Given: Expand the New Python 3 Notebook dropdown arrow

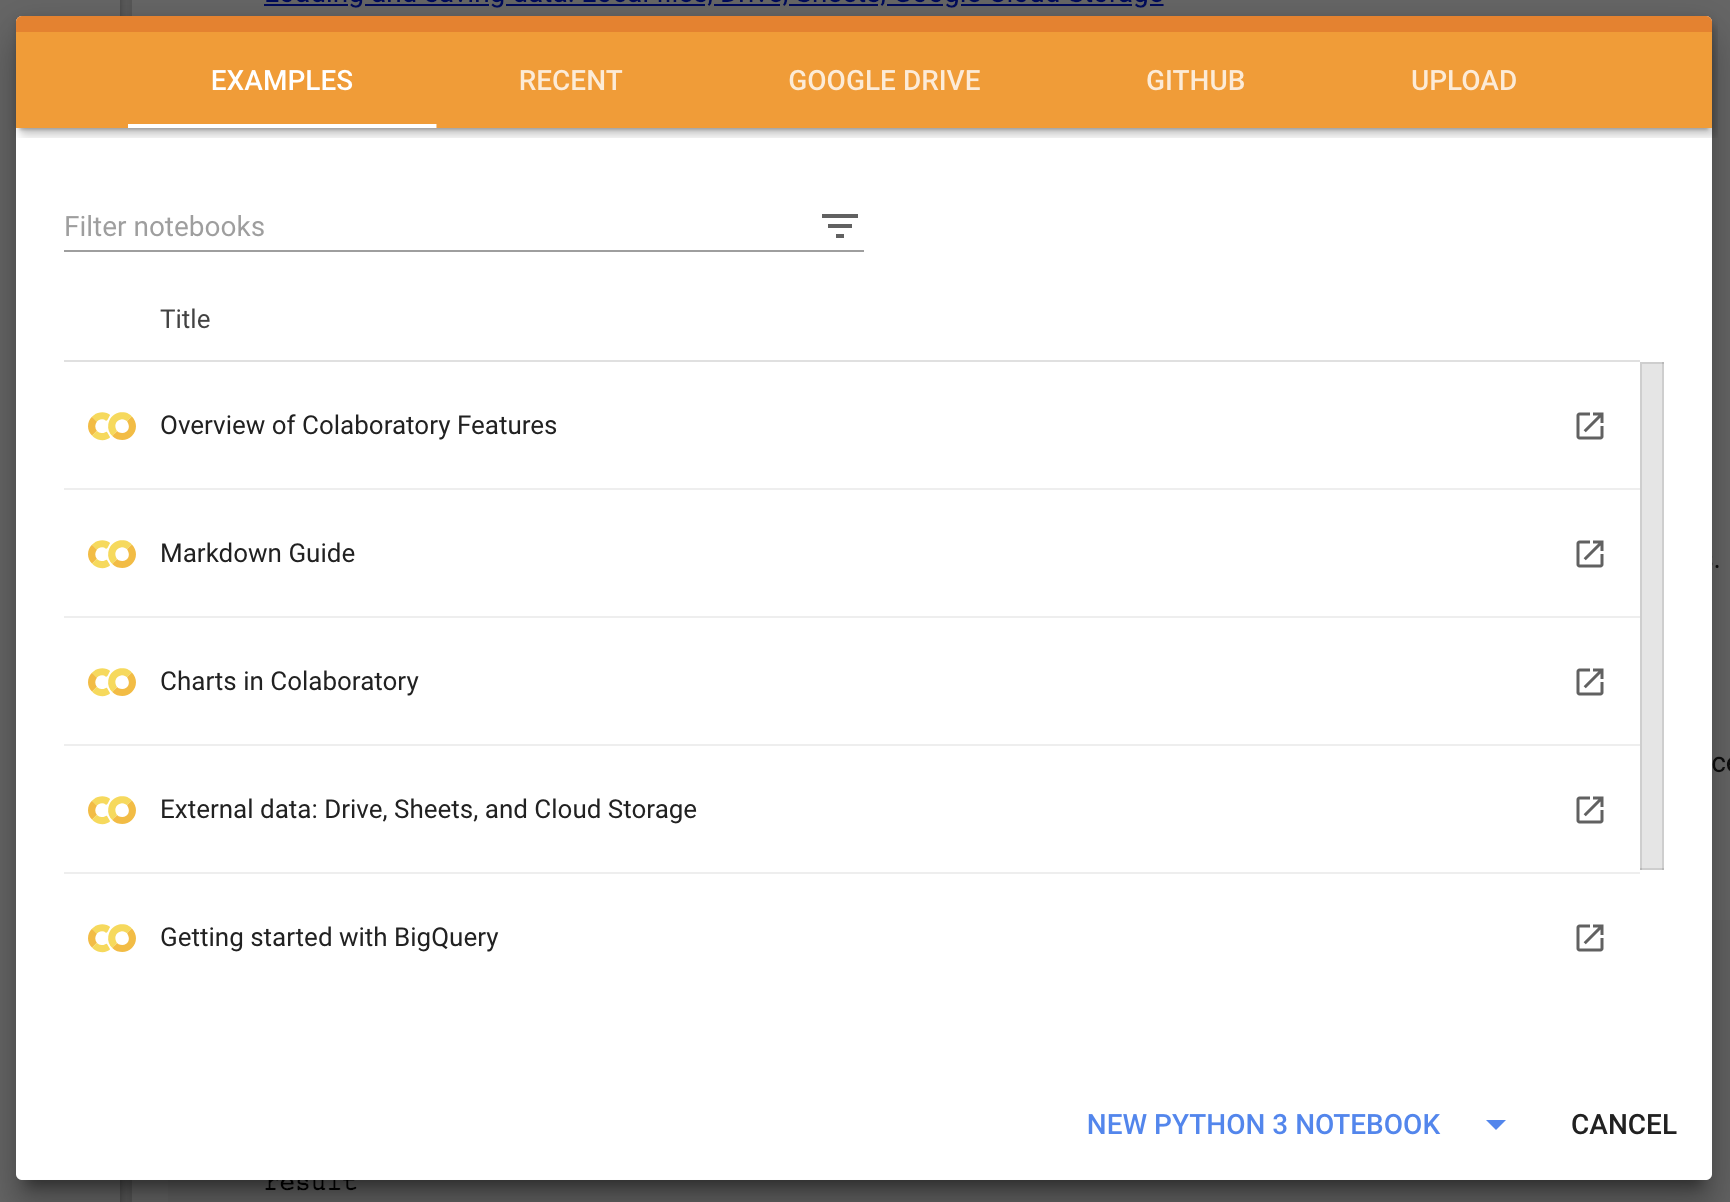Looking at the screenshot, I should point(1496,1124).
